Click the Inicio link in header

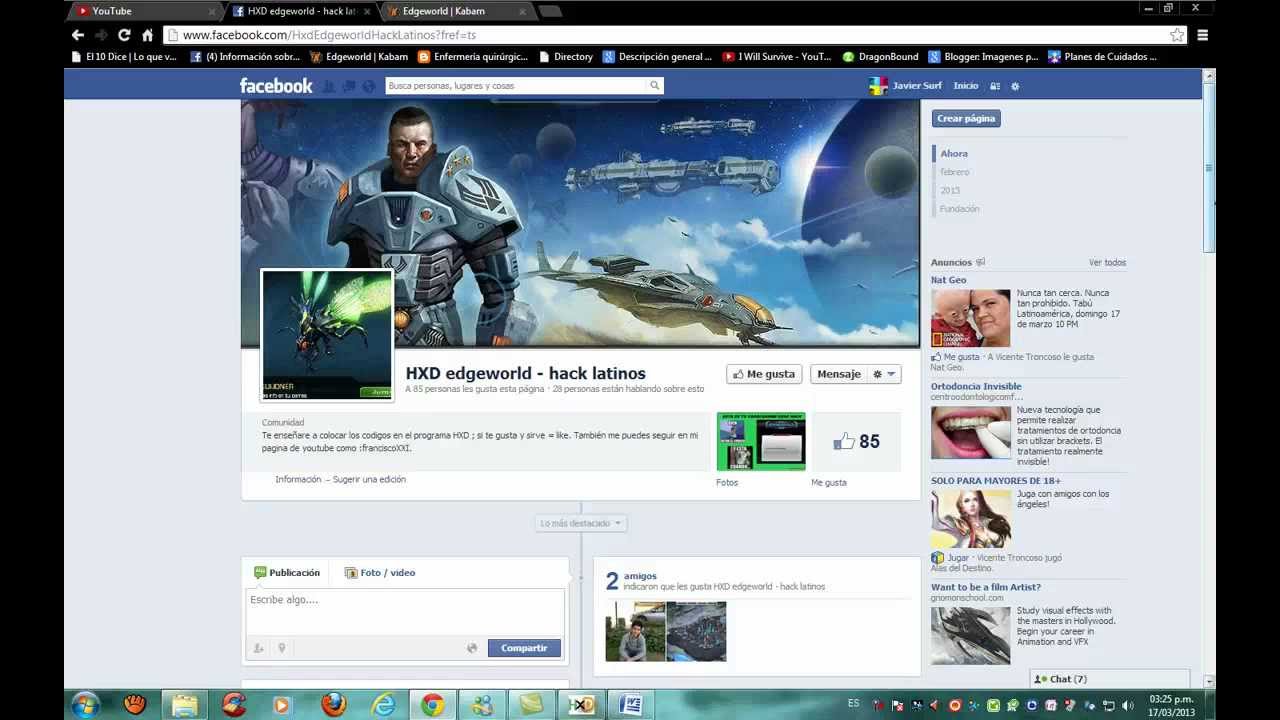point(966,86)
